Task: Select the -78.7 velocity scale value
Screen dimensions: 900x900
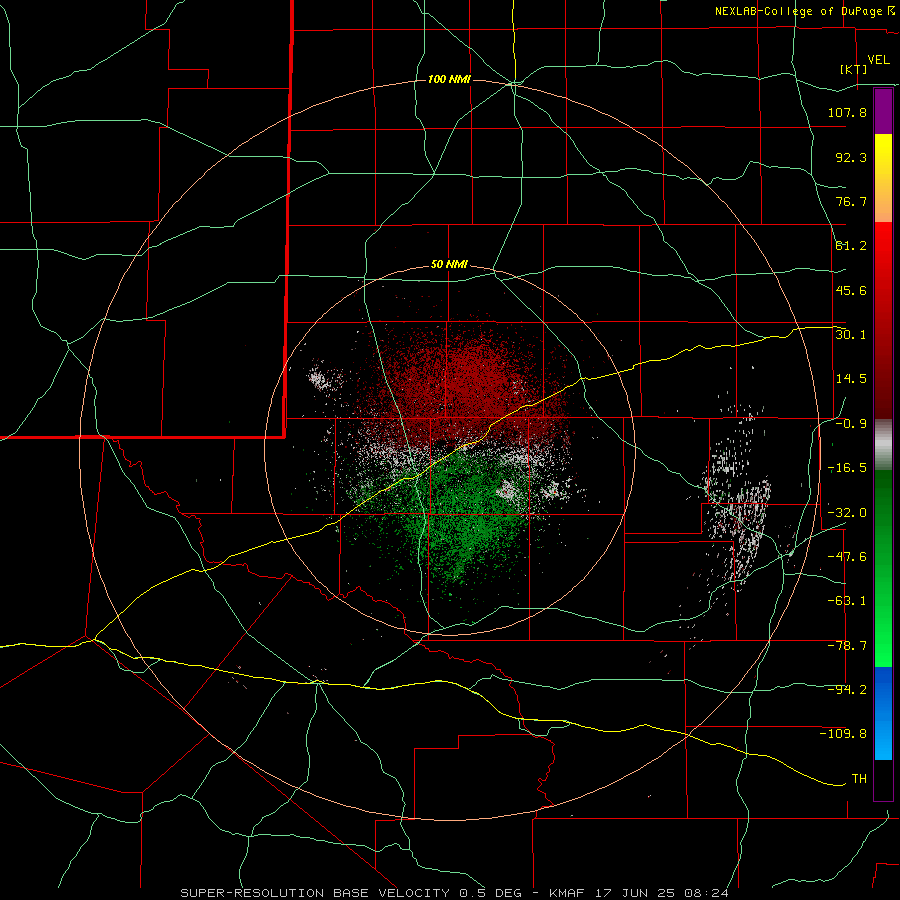Action: coord(847,646)
